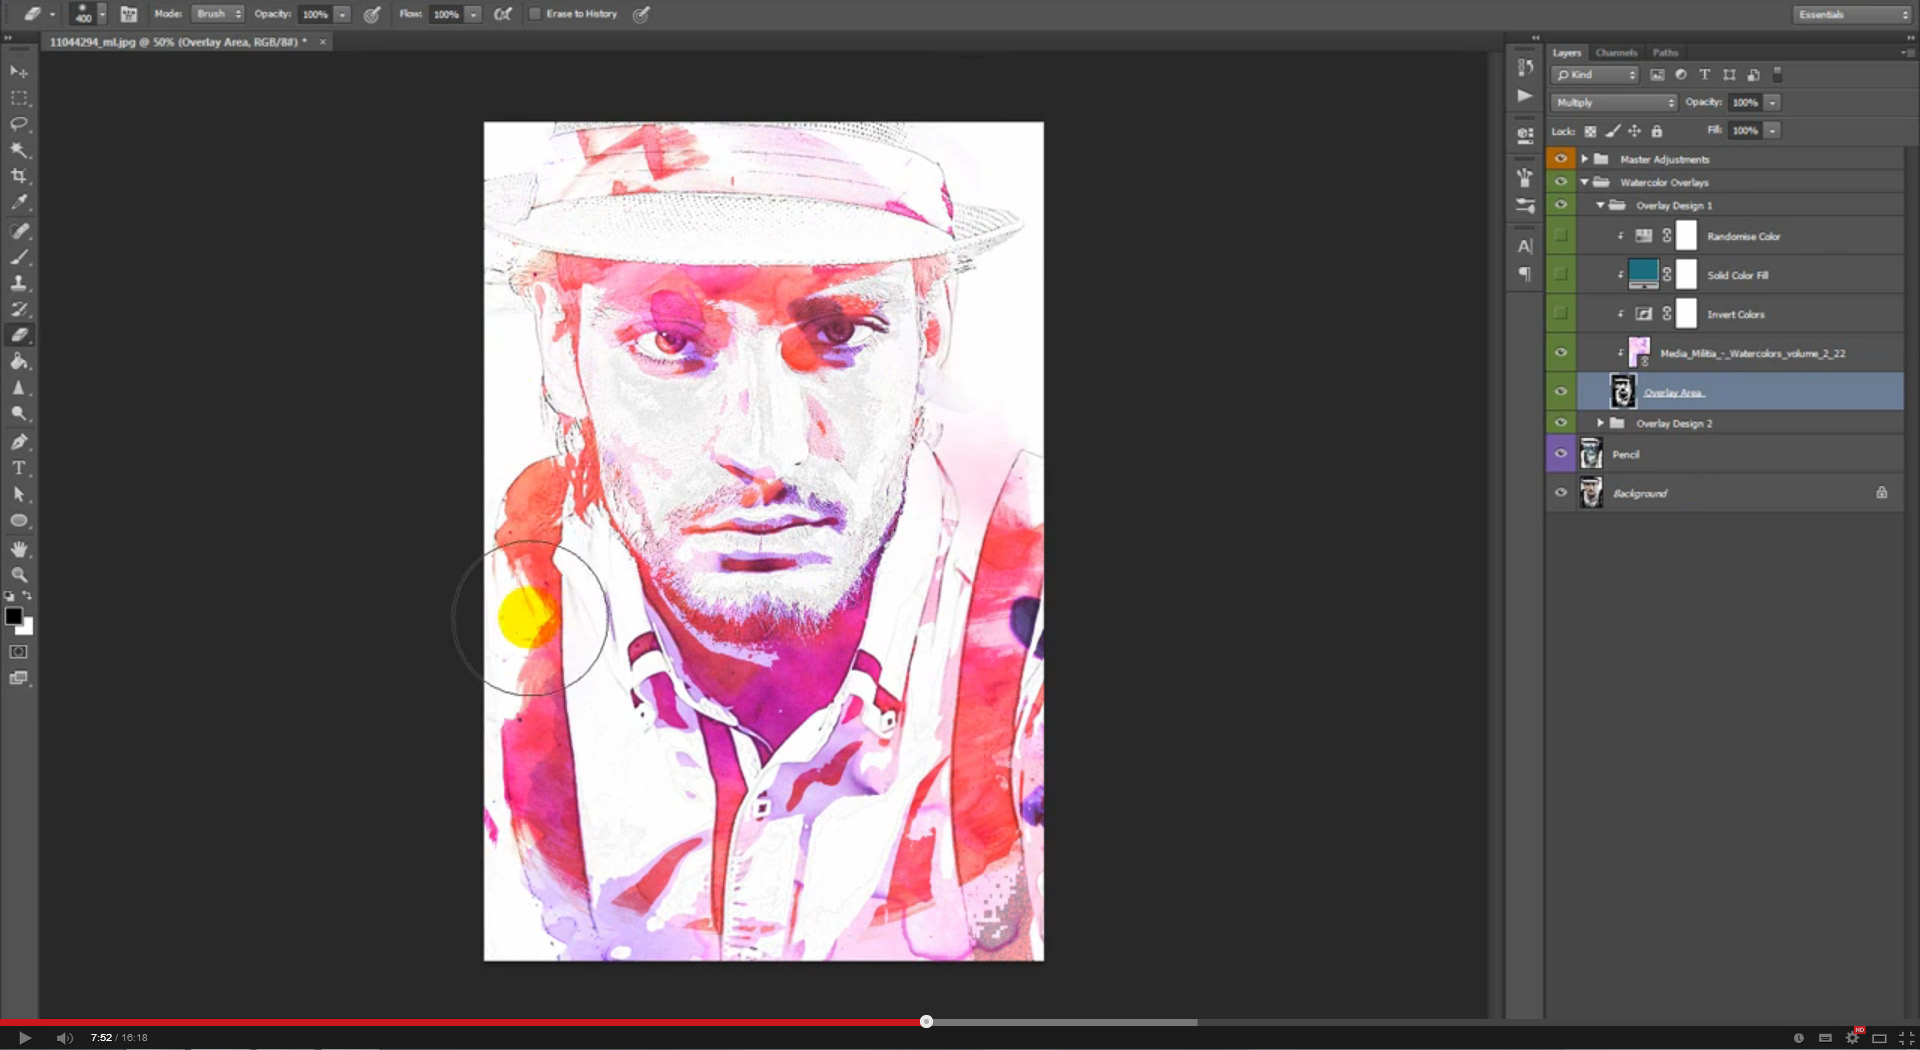Screen dimensions: 1920x1050
Task: Select the Eraser tool in the toolbar
Action: point(18,335)
